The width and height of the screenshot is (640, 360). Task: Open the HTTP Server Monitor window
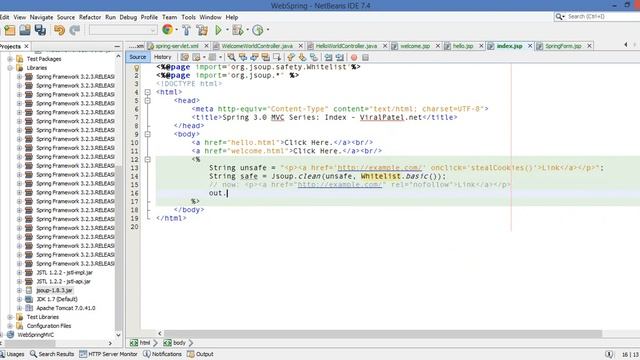(x=109, y=354)
